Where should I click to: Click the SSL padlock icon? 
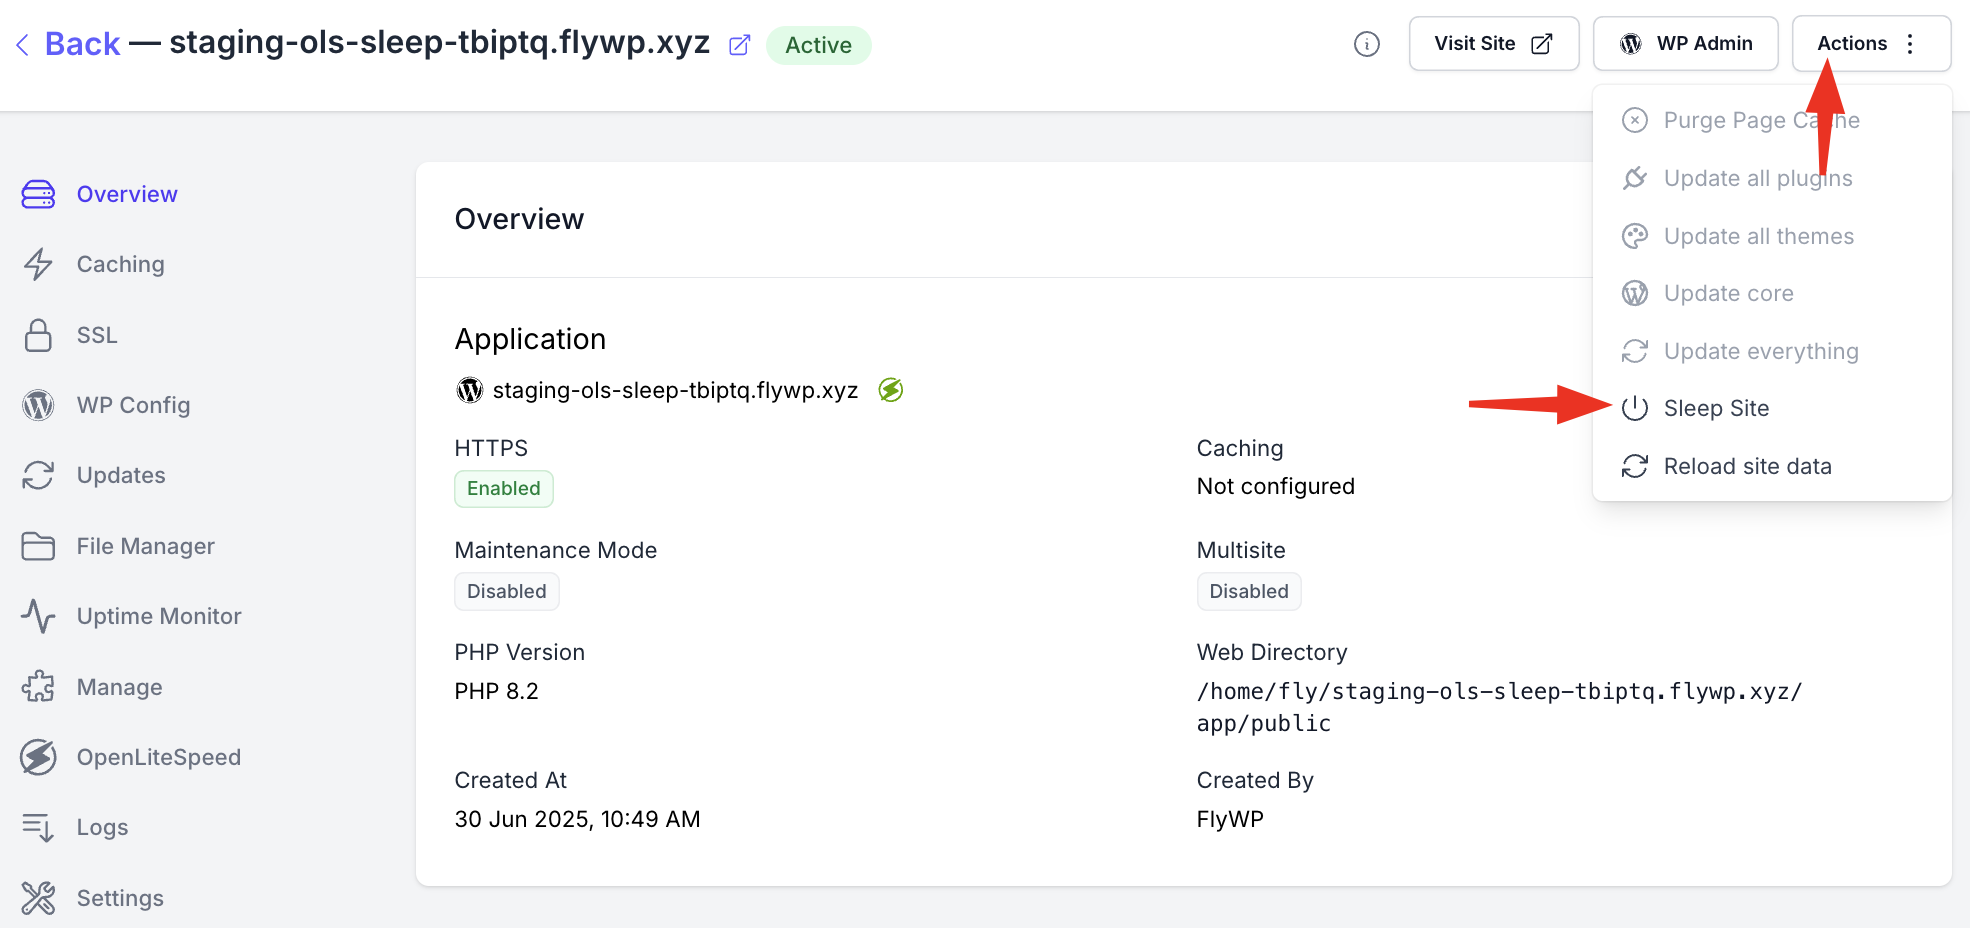click(x=38, y=335)
